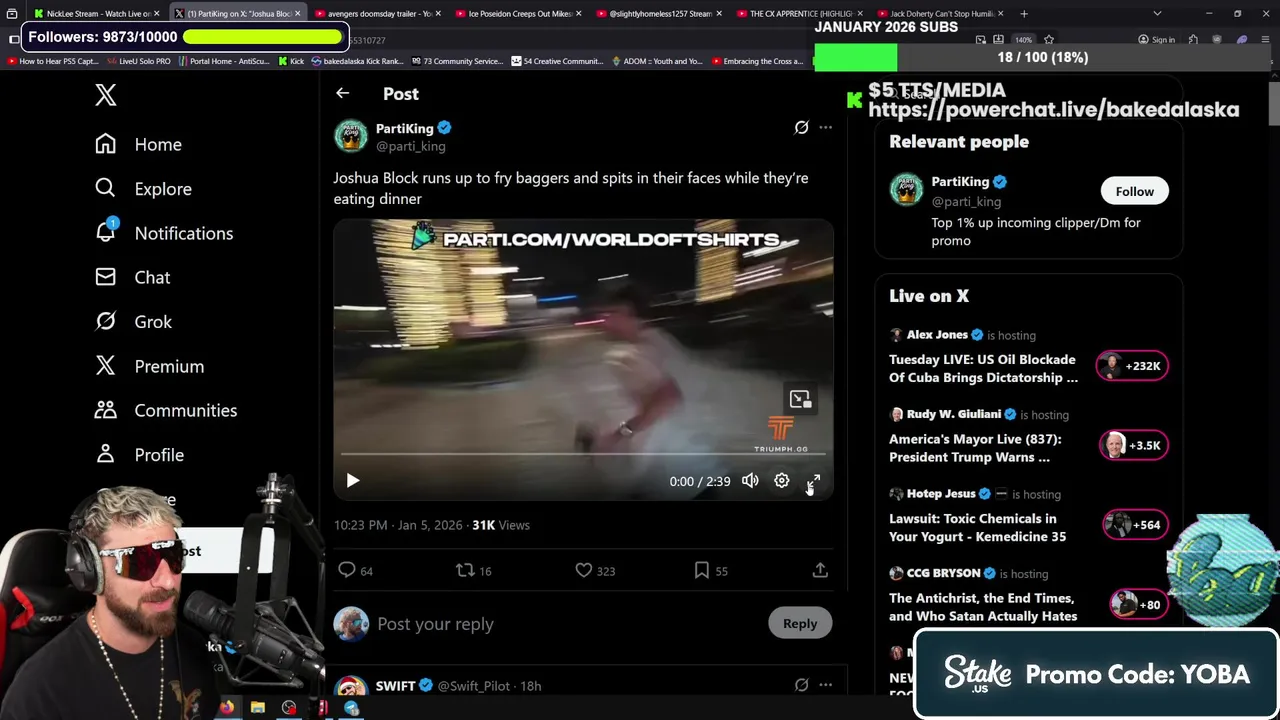Open a new browser tab
This screenshot has width=1280, height=720.
1023,14
